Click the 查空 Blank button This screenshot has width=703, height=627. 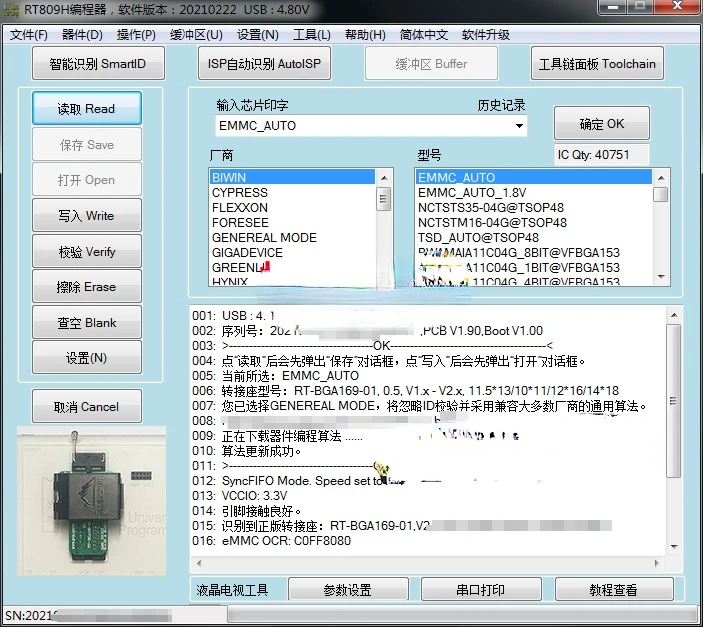click(87, 322)
